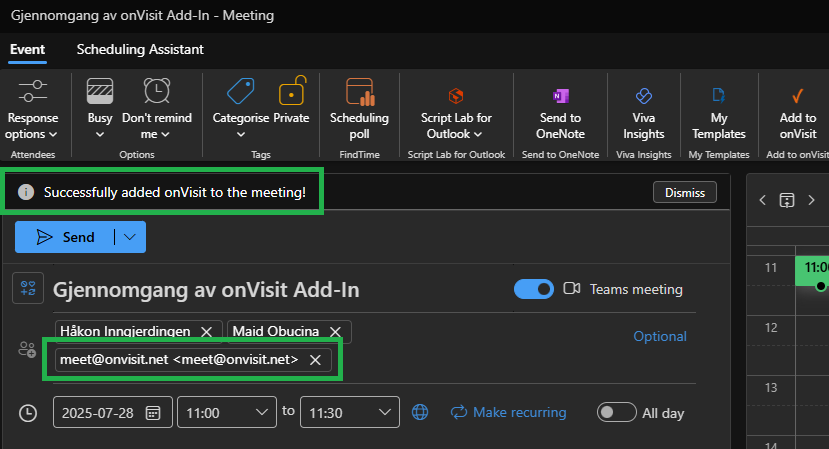Remove attendee Maid Obucina

tap(335, 332)
